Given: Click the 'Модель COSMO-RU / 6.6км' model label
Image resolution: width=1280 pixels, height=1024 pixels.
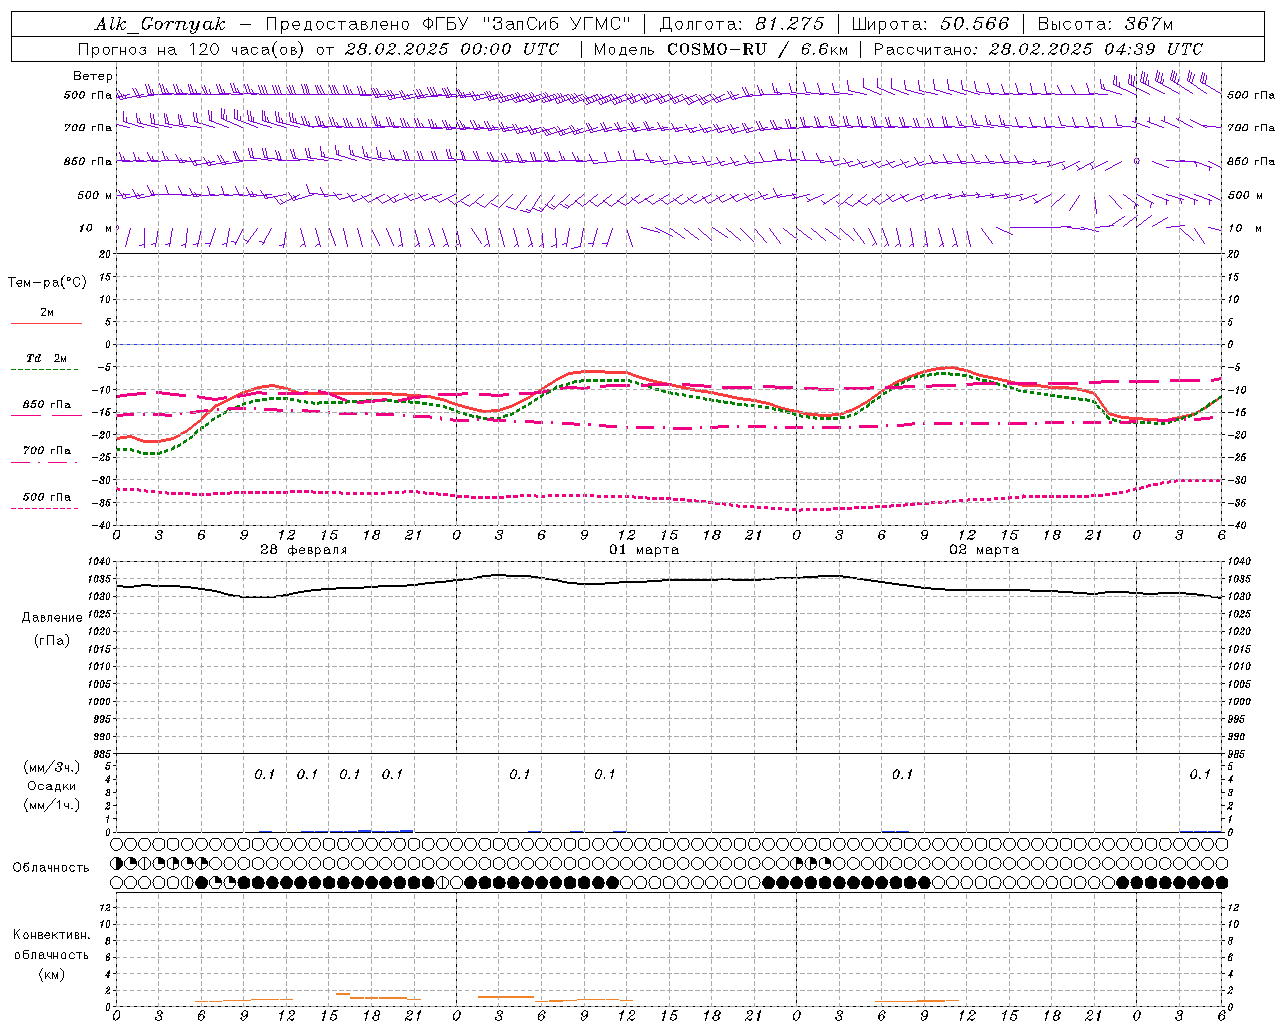Looking at the screenshot, I should click(720, 49).
